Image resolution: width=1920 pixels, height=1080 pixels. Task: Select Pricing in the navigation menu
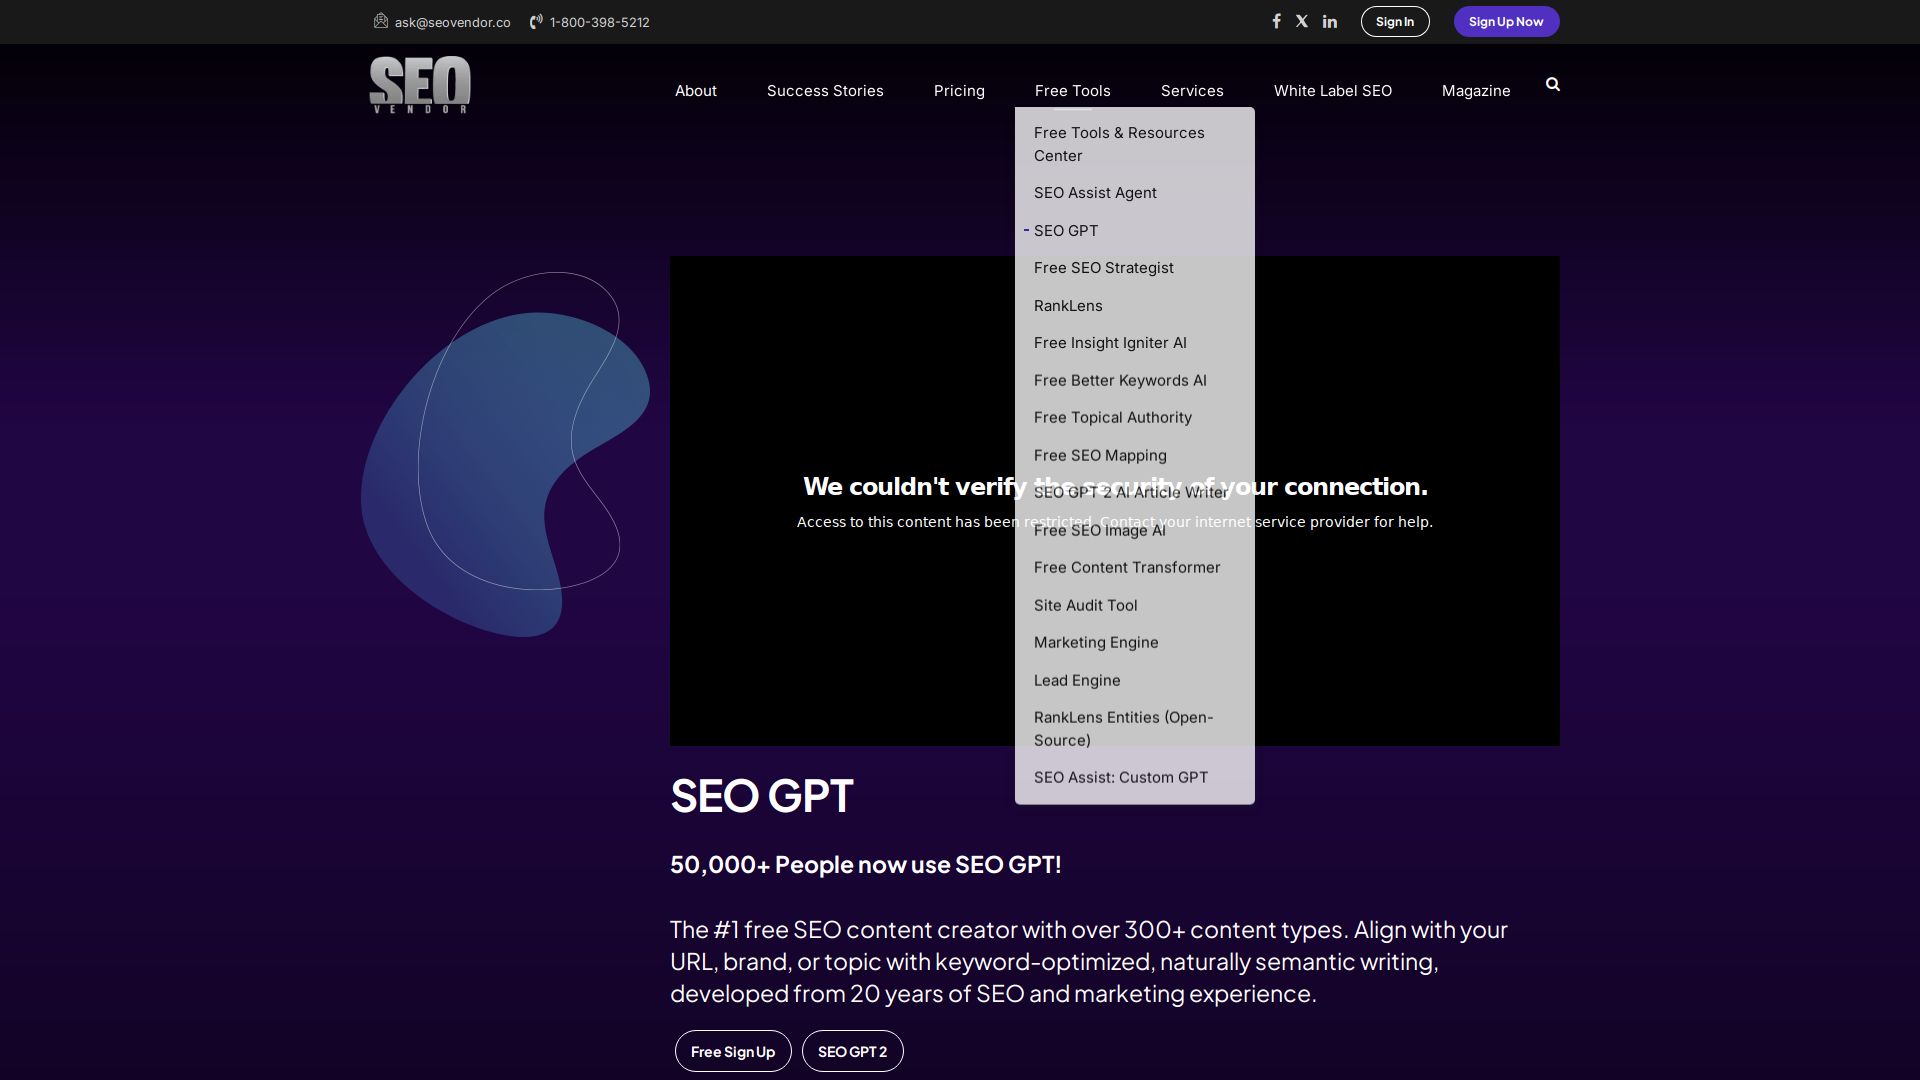(959, 90)
